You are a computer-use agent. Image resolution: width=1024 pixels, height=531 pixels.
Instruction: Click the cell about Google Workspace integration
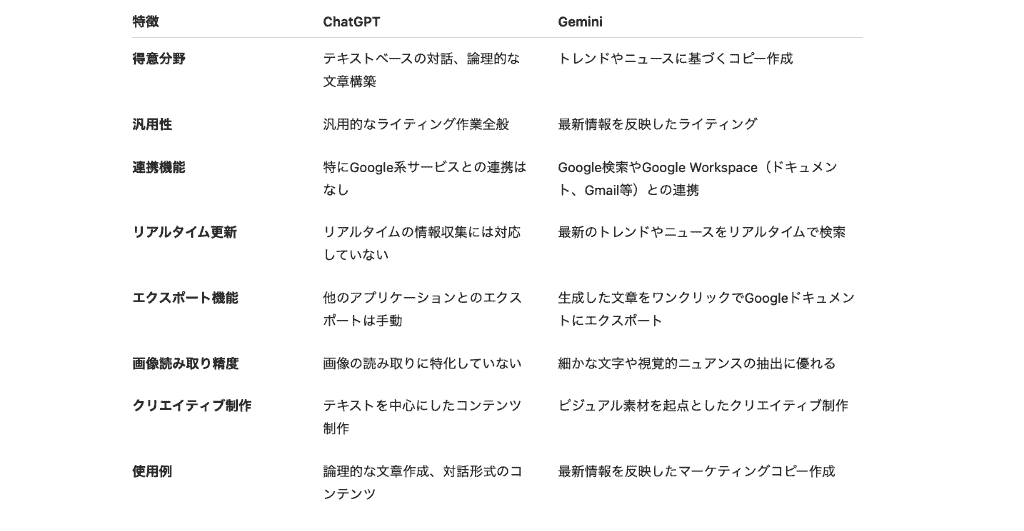[x=697, y=178]
